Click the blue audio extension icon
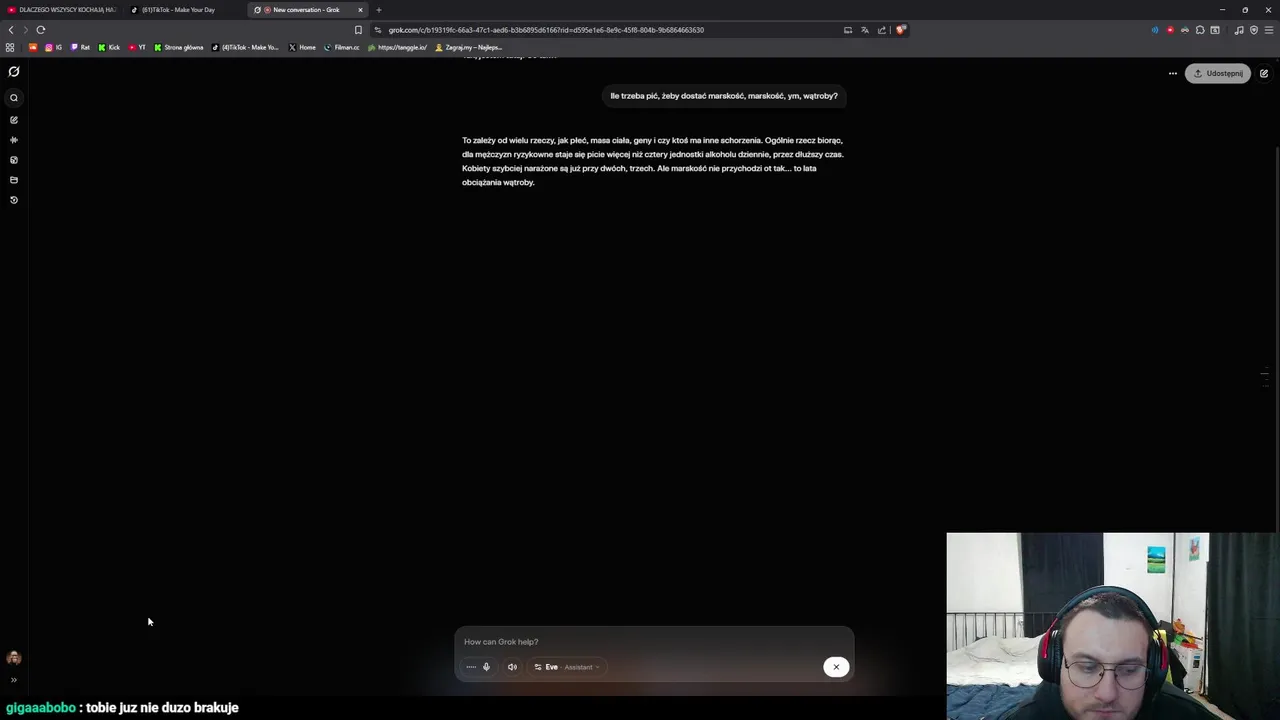The image size is (1280, 720). (1155, 30)
